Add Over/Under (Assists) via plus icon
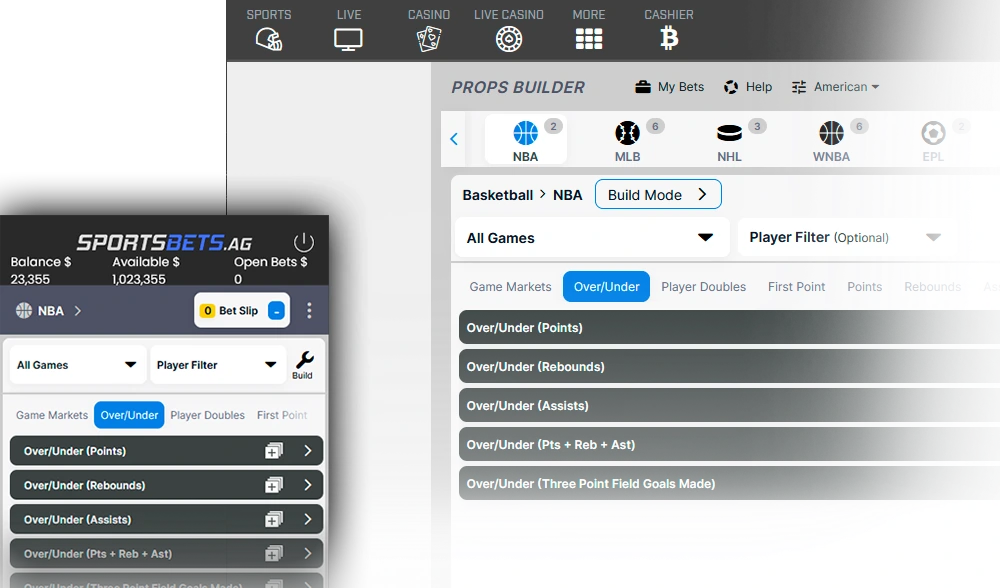 (x=274, y=520)
